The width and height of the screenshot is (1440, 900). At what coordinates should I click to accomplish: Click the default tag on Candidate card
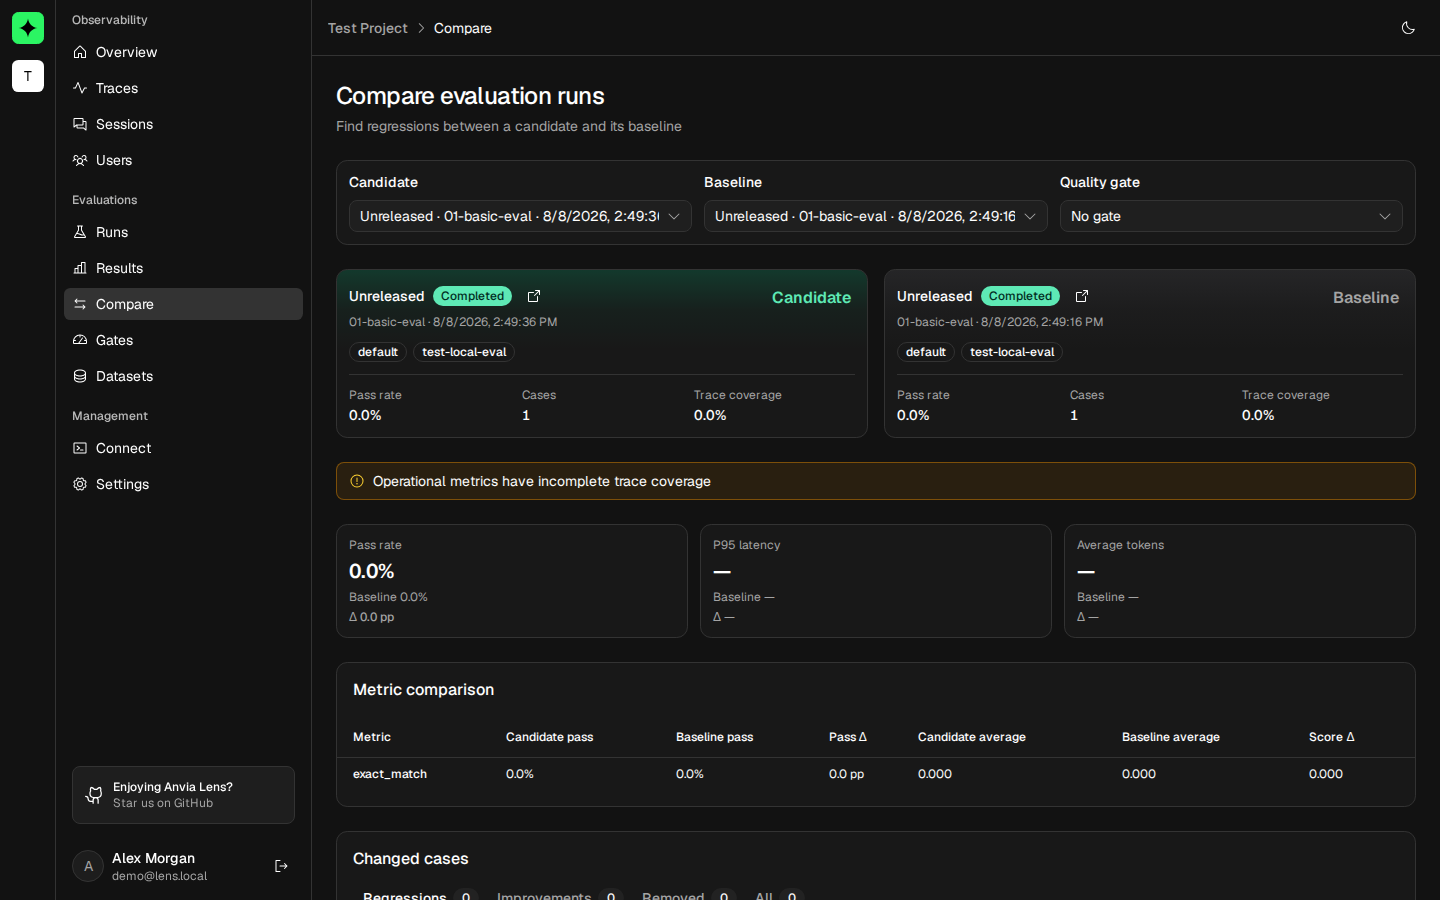pos(378,352)
